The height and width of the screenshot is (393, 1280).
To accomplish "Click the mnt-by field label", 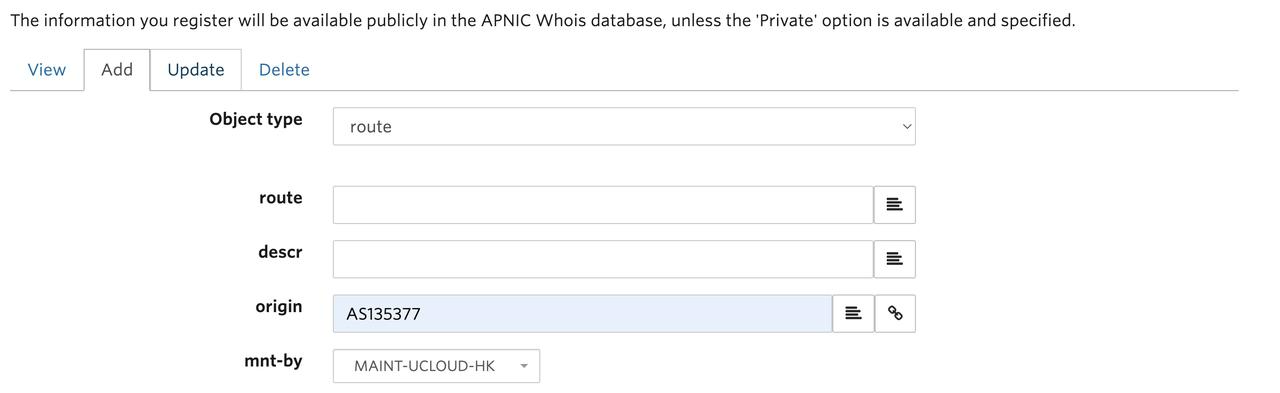I will pos(273,360).
